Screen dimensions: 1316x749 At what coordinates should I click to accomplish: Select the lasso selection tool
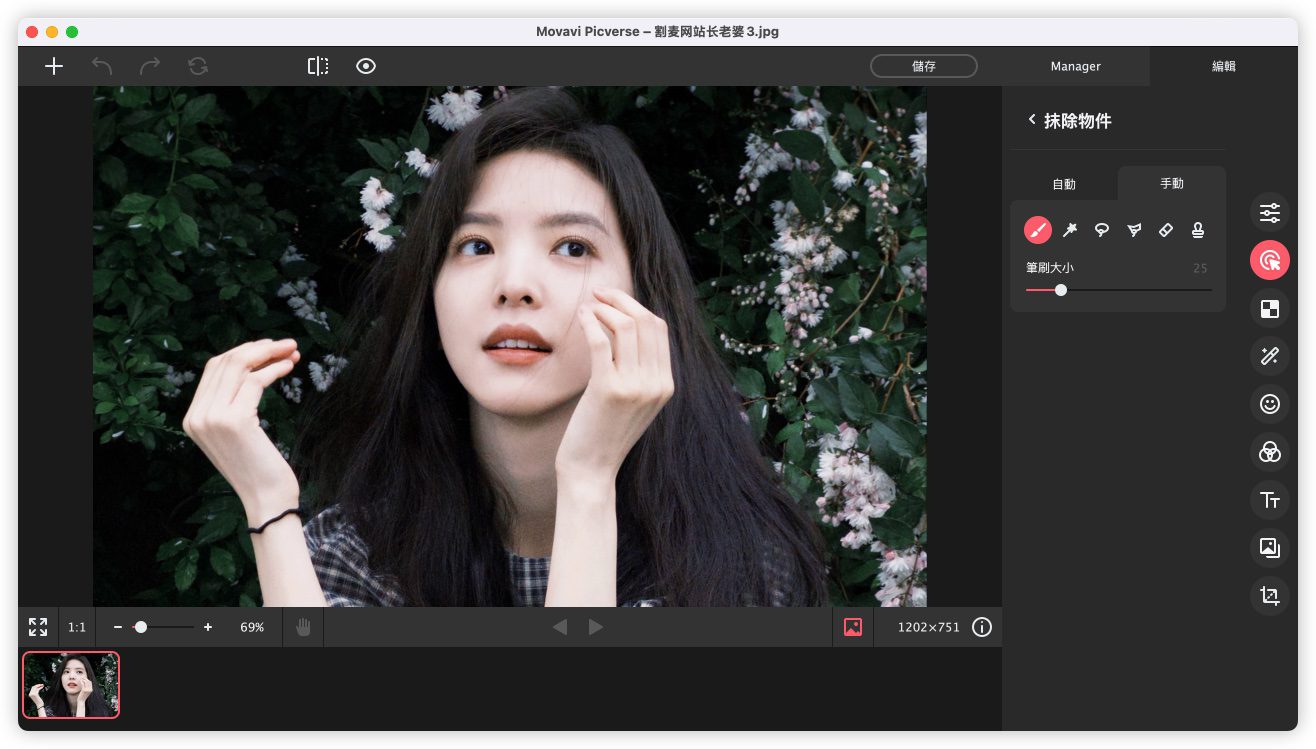1102,231
